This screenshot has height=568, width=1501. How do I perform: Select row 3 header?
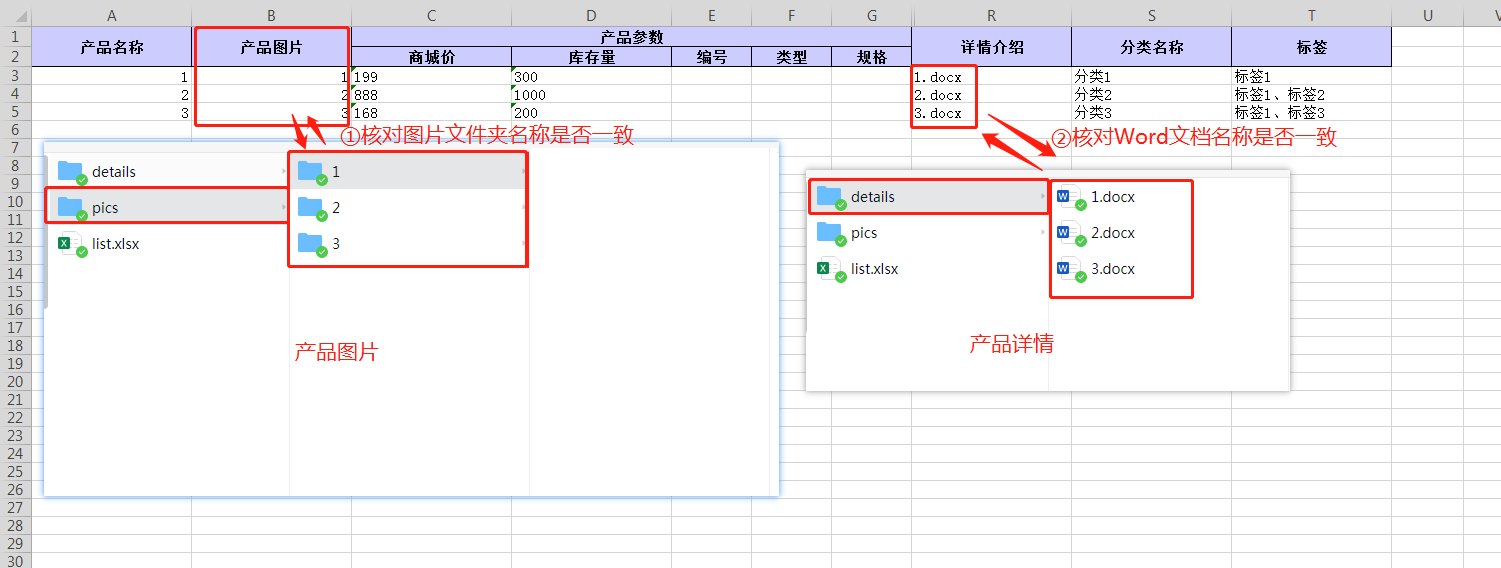(15, 75)
